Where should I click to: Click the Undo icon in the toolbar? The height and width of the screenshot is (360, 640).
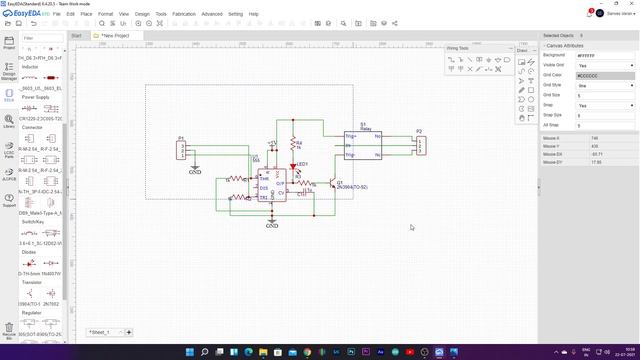click(x=34, y=24)
